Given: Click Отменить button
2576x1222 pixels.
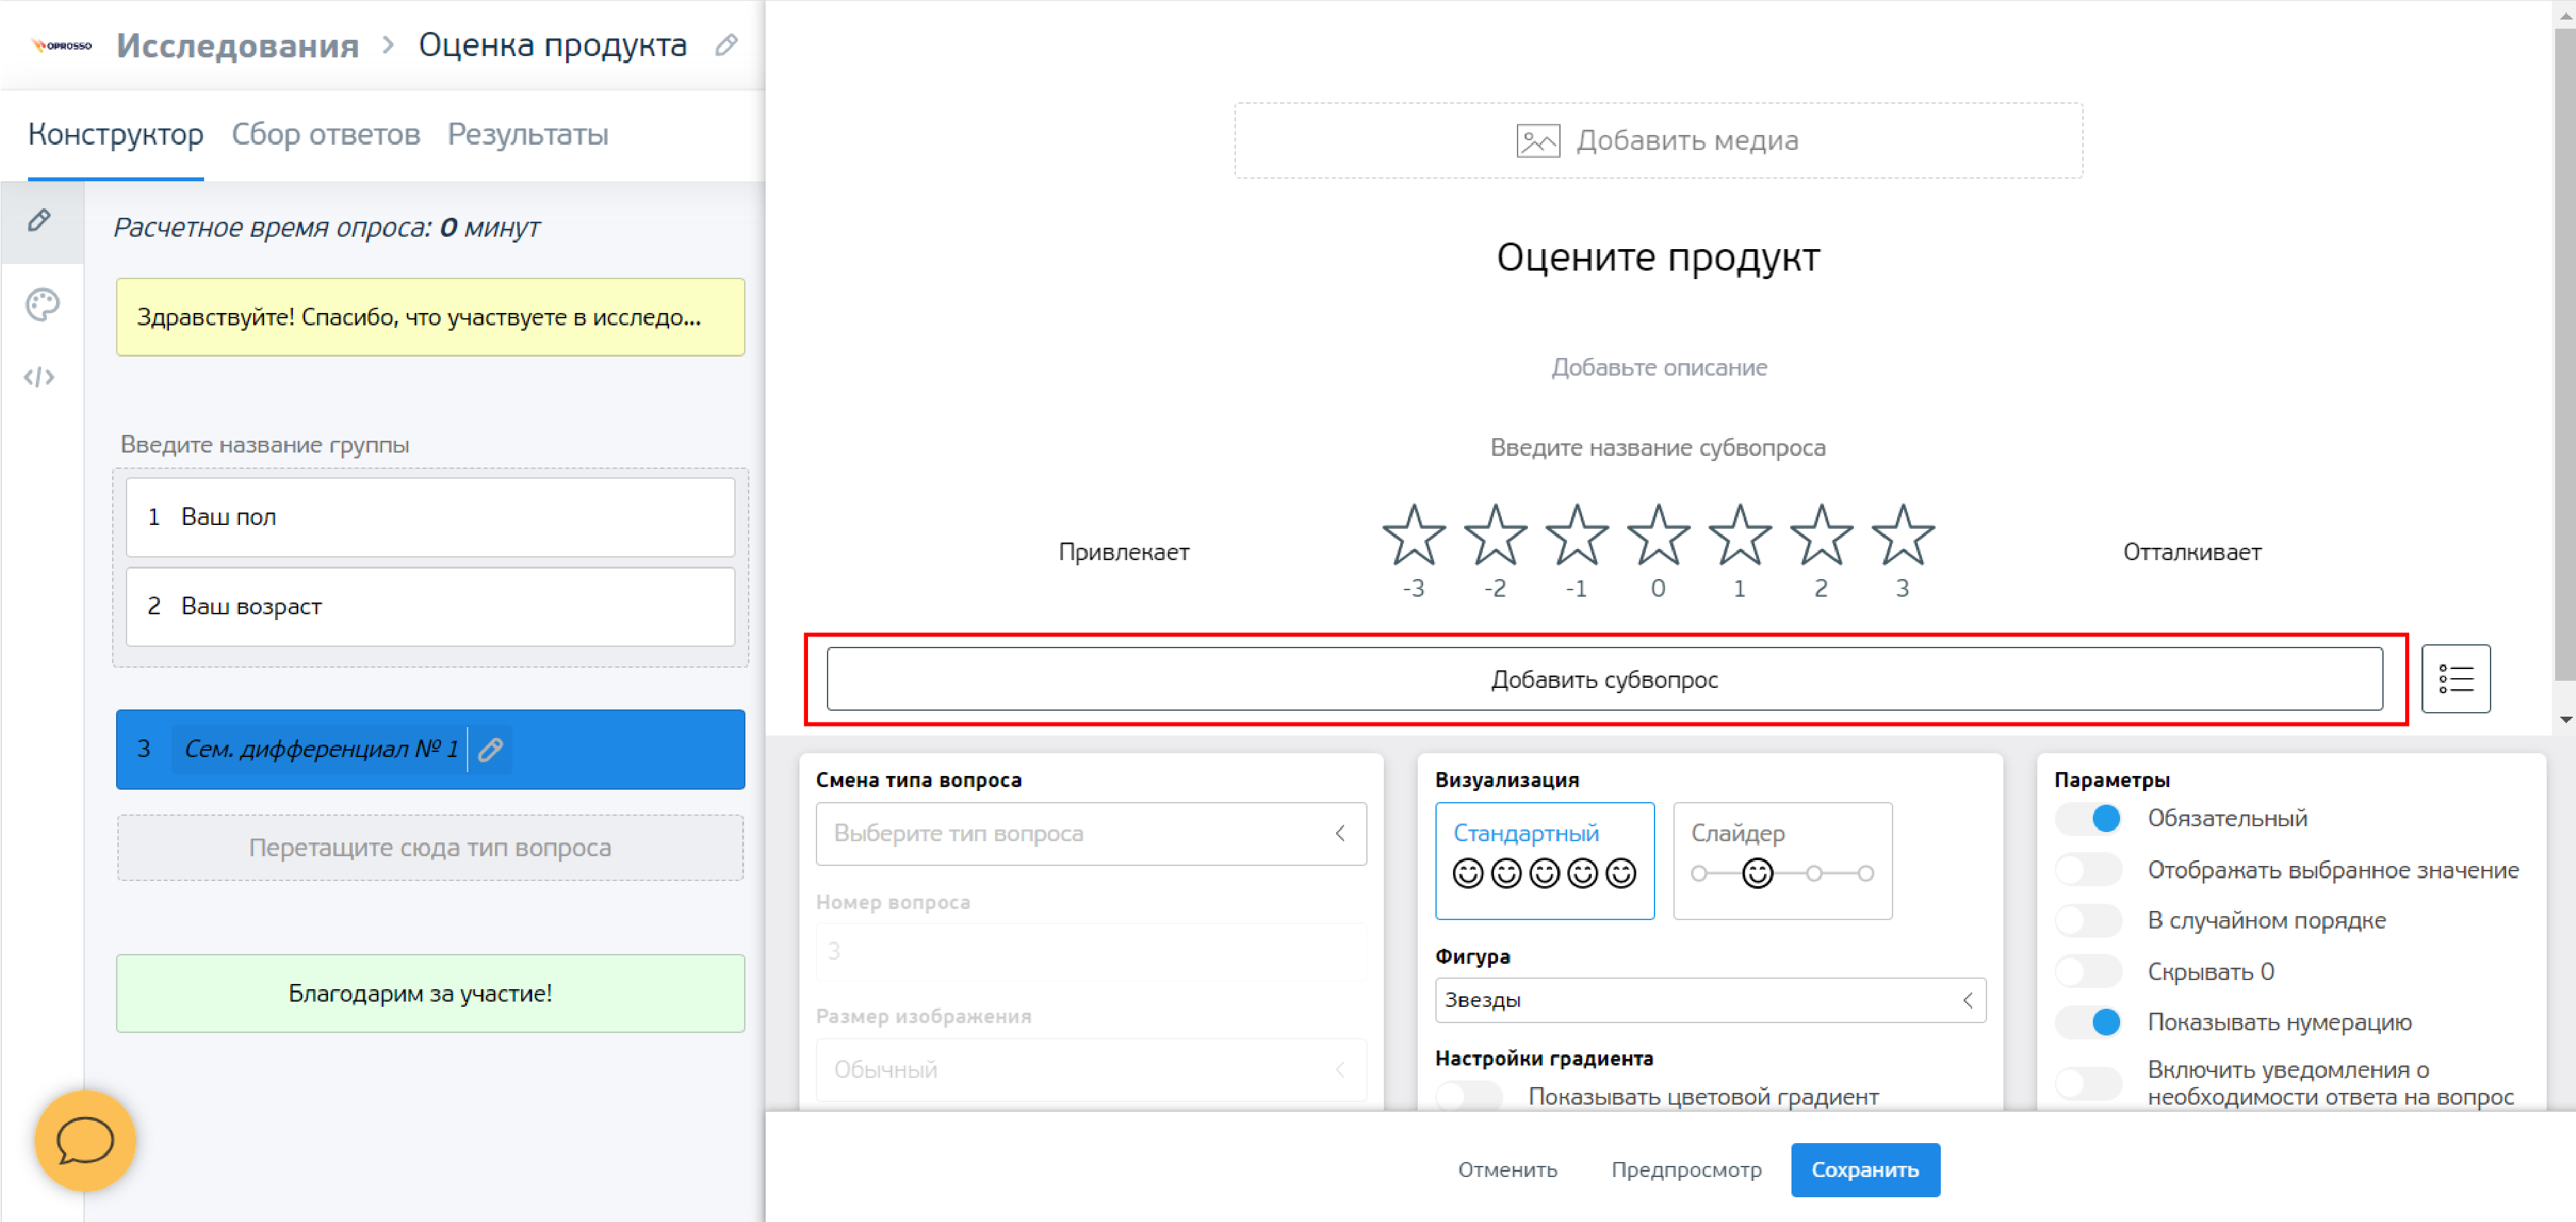Looking at the screenshot, I should 1507,1169.
